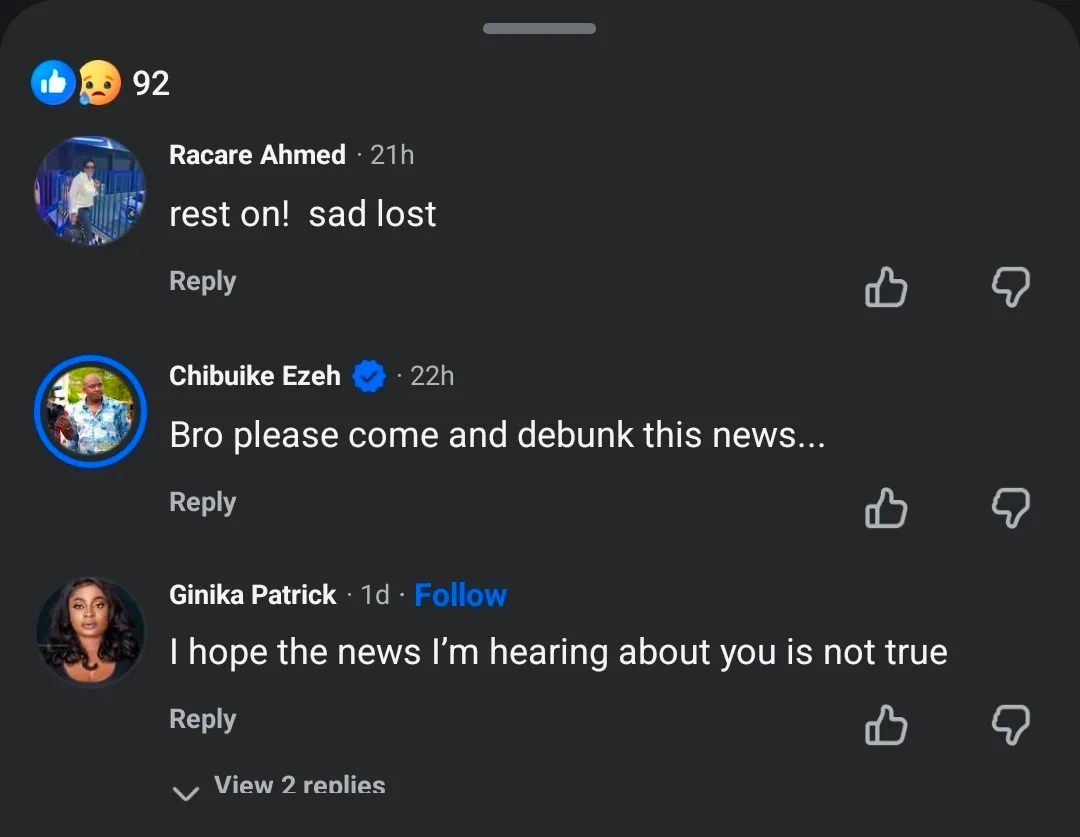
Task: Expand View 2 replies
Action: [298, 786]
